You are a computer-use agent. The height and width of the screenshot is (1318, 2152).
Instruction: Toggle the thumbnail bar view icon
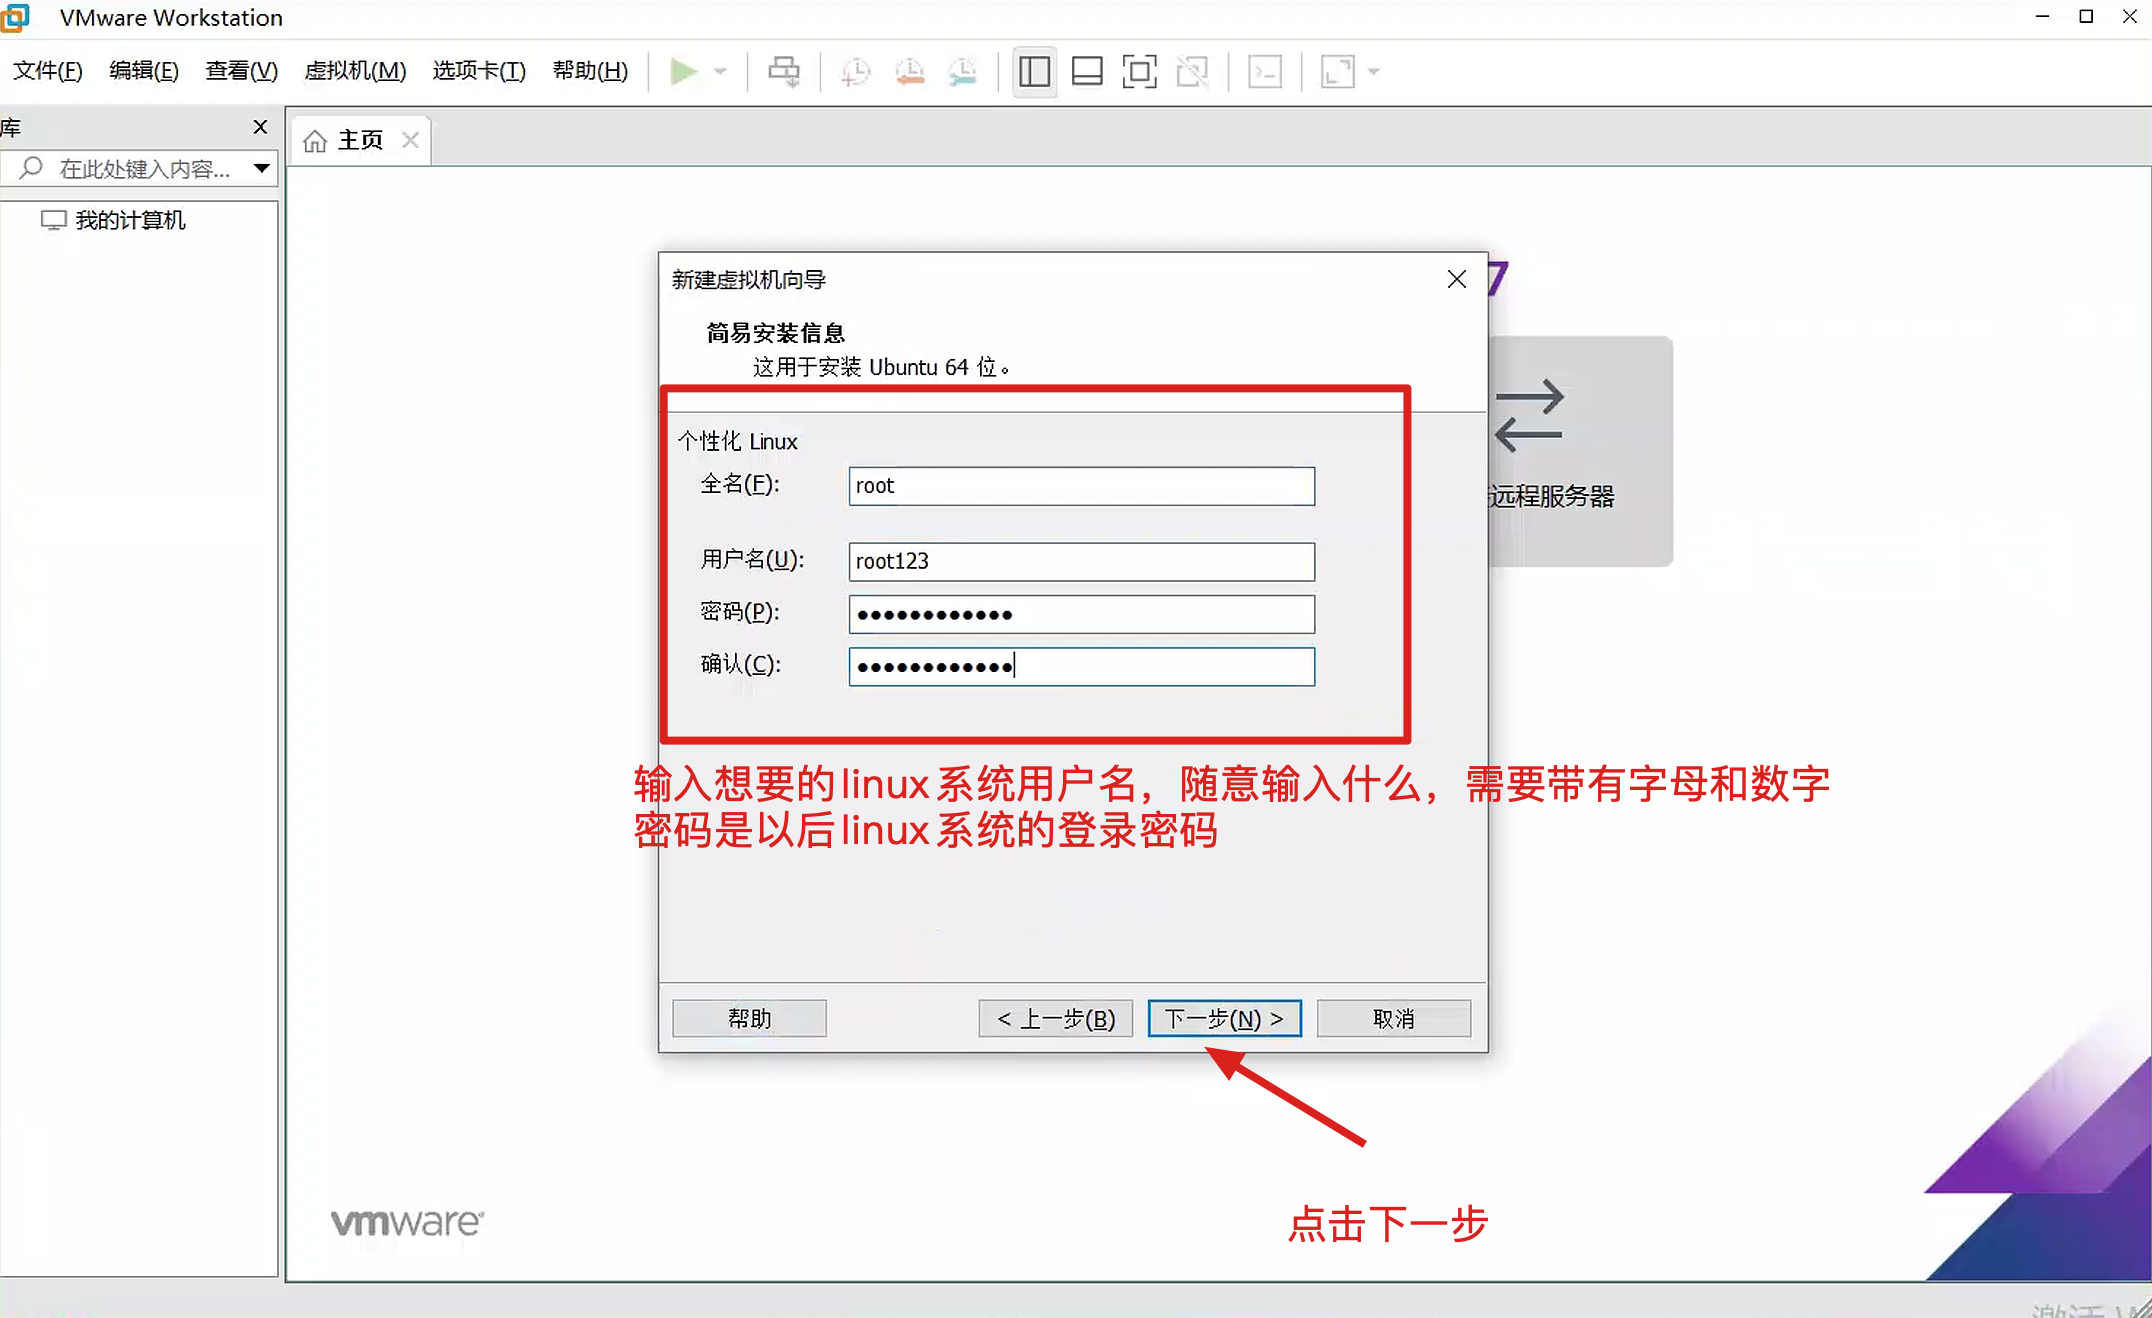coord(1087,72)
